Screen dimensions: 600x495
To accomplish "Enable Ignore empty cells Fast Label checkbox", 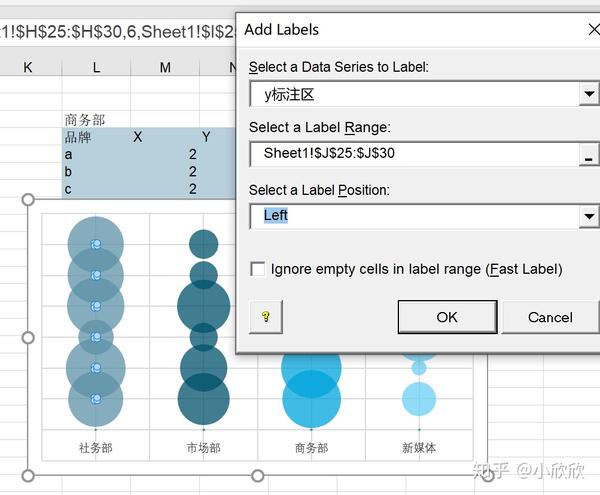I will point(257,269).
